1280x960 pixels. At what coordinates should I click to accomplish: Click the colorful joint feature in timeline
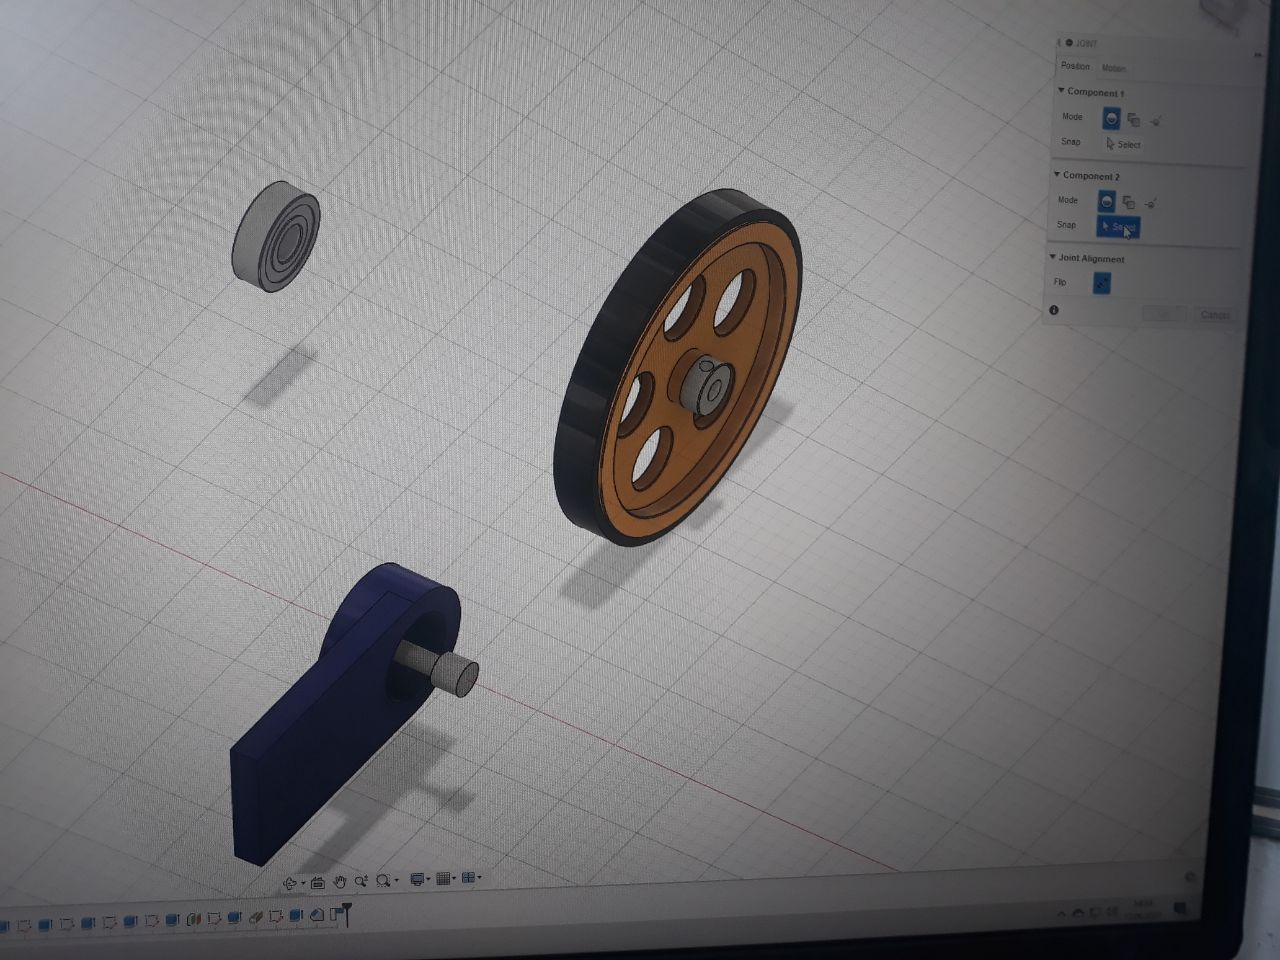[194, 919]
